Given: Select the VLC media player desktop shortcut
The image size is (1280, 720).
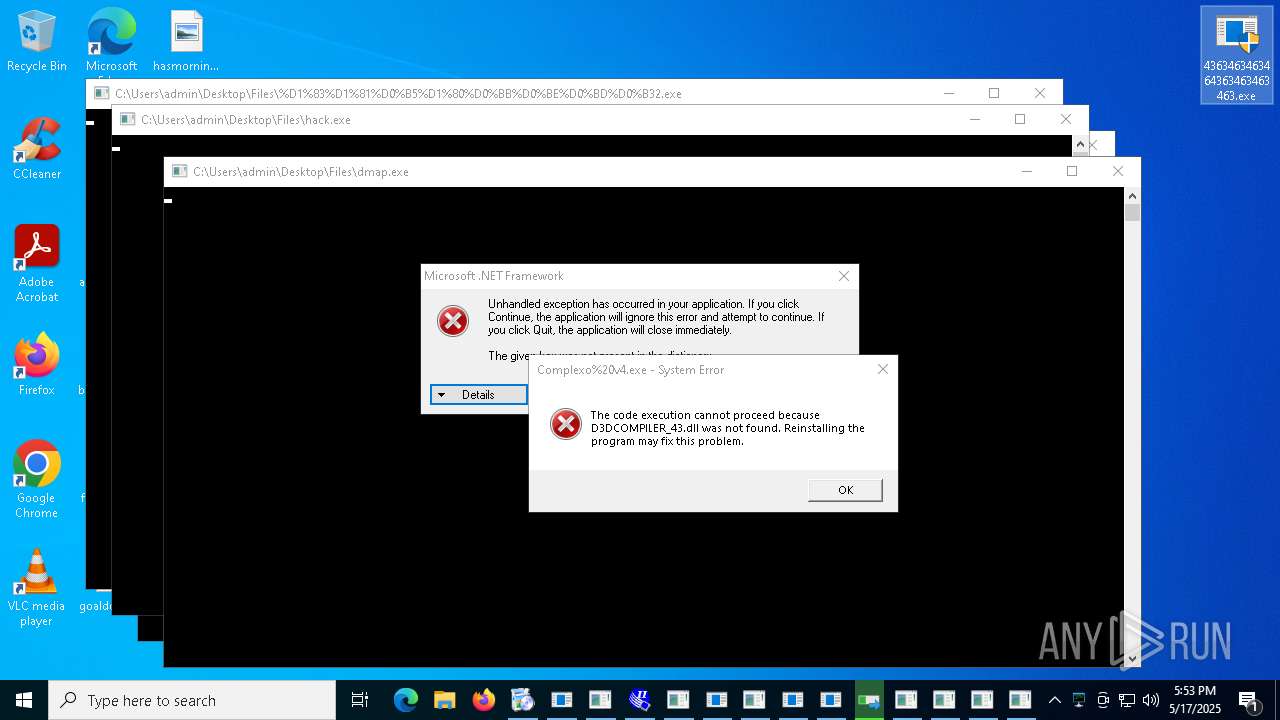Looking at the screenshot, I should tap(37, 588).
